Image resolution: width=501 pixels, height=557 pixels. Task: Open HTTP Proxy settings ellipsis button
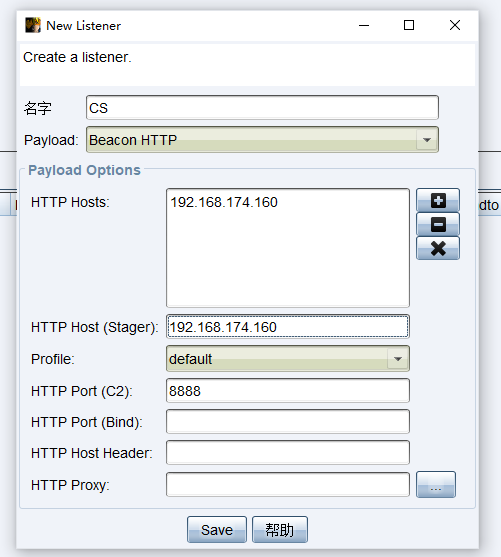[436, 485]
